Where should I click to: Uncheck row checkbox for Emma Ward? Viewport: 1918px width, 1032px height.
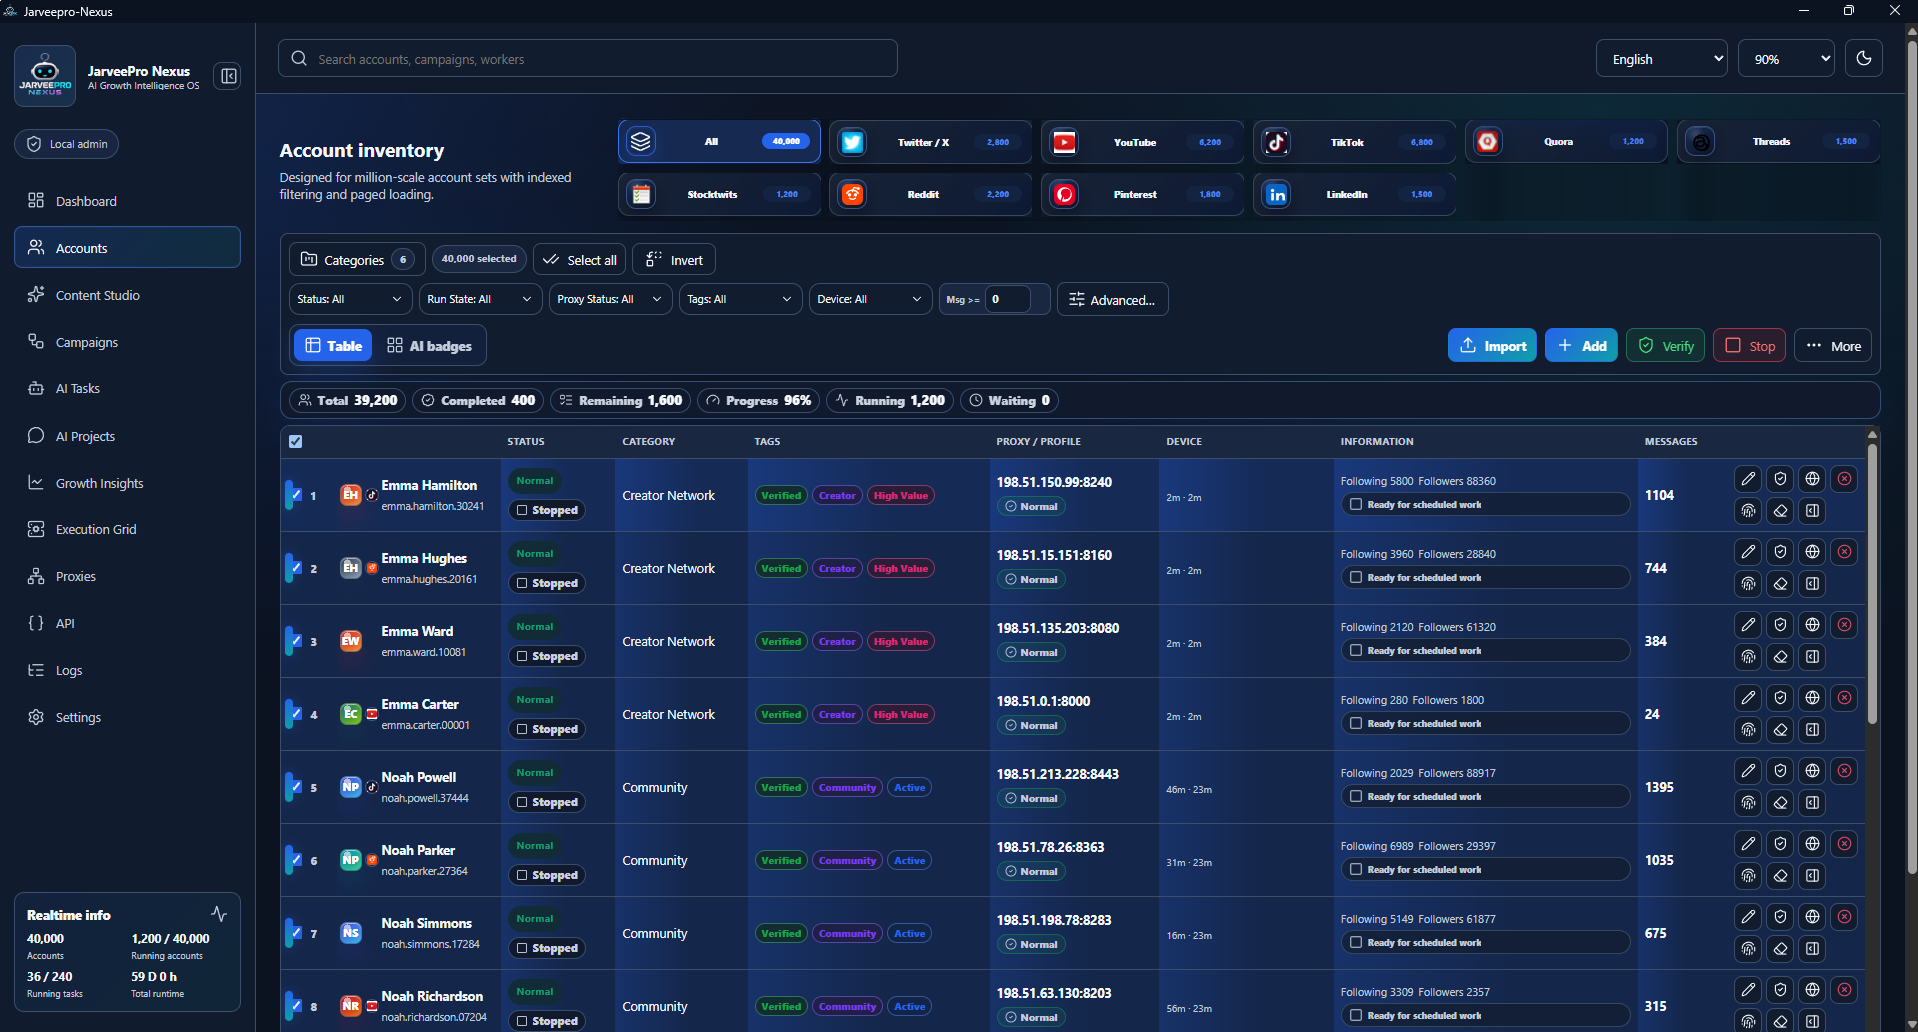coord(295,640)
